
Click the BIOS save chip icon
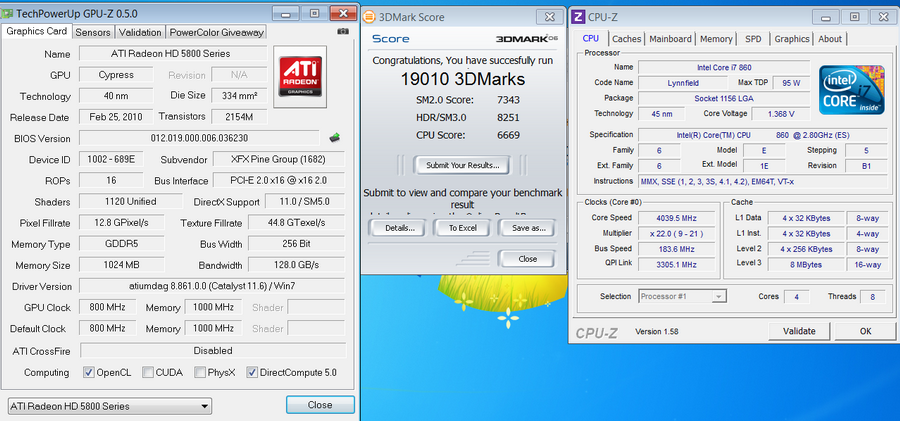(x=335, y=138)
